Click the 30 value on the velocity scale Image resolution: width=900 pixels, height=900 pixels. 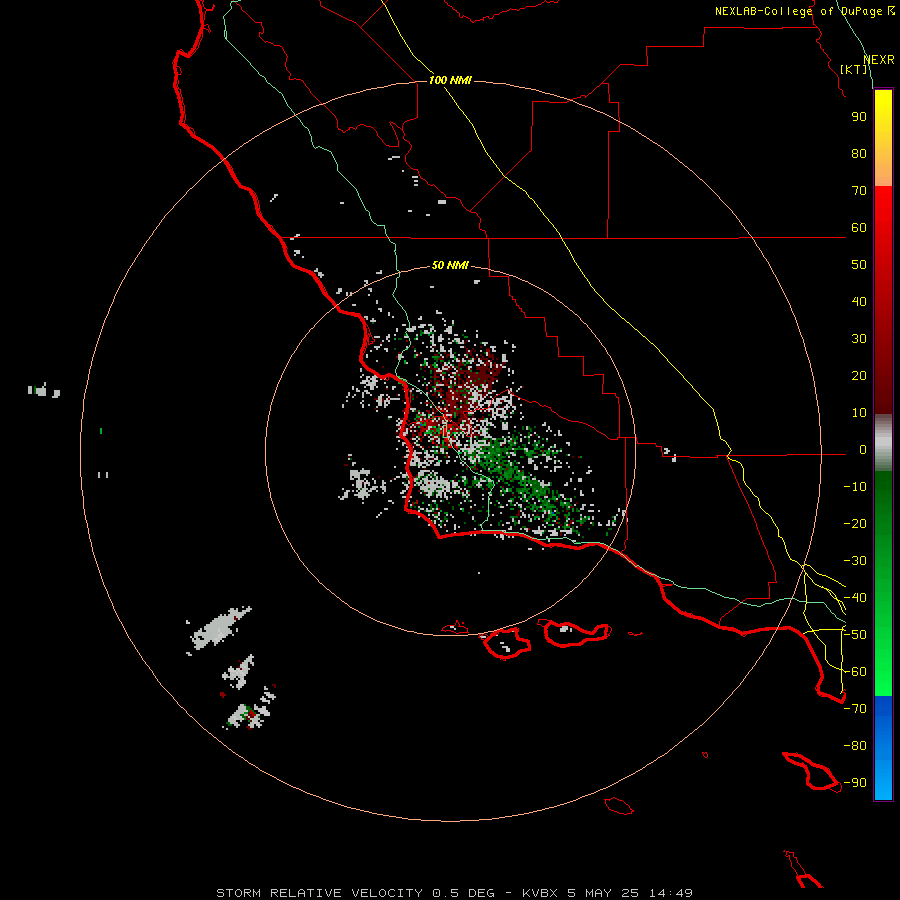pos(859,339)
